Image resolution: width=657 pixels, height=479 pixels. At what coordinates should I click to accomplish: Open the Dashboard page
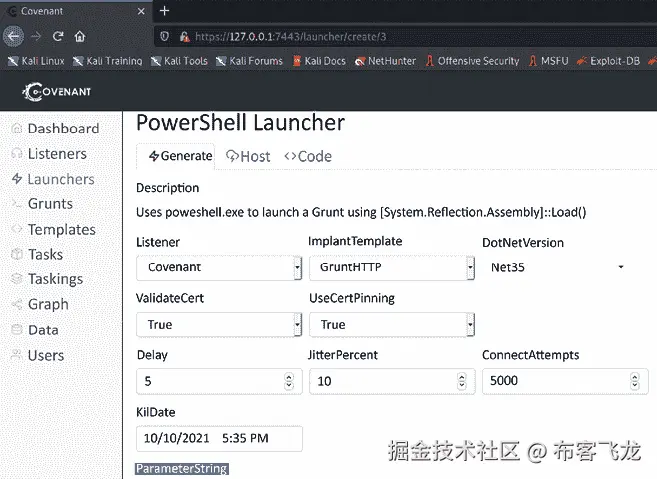(63, 129)
